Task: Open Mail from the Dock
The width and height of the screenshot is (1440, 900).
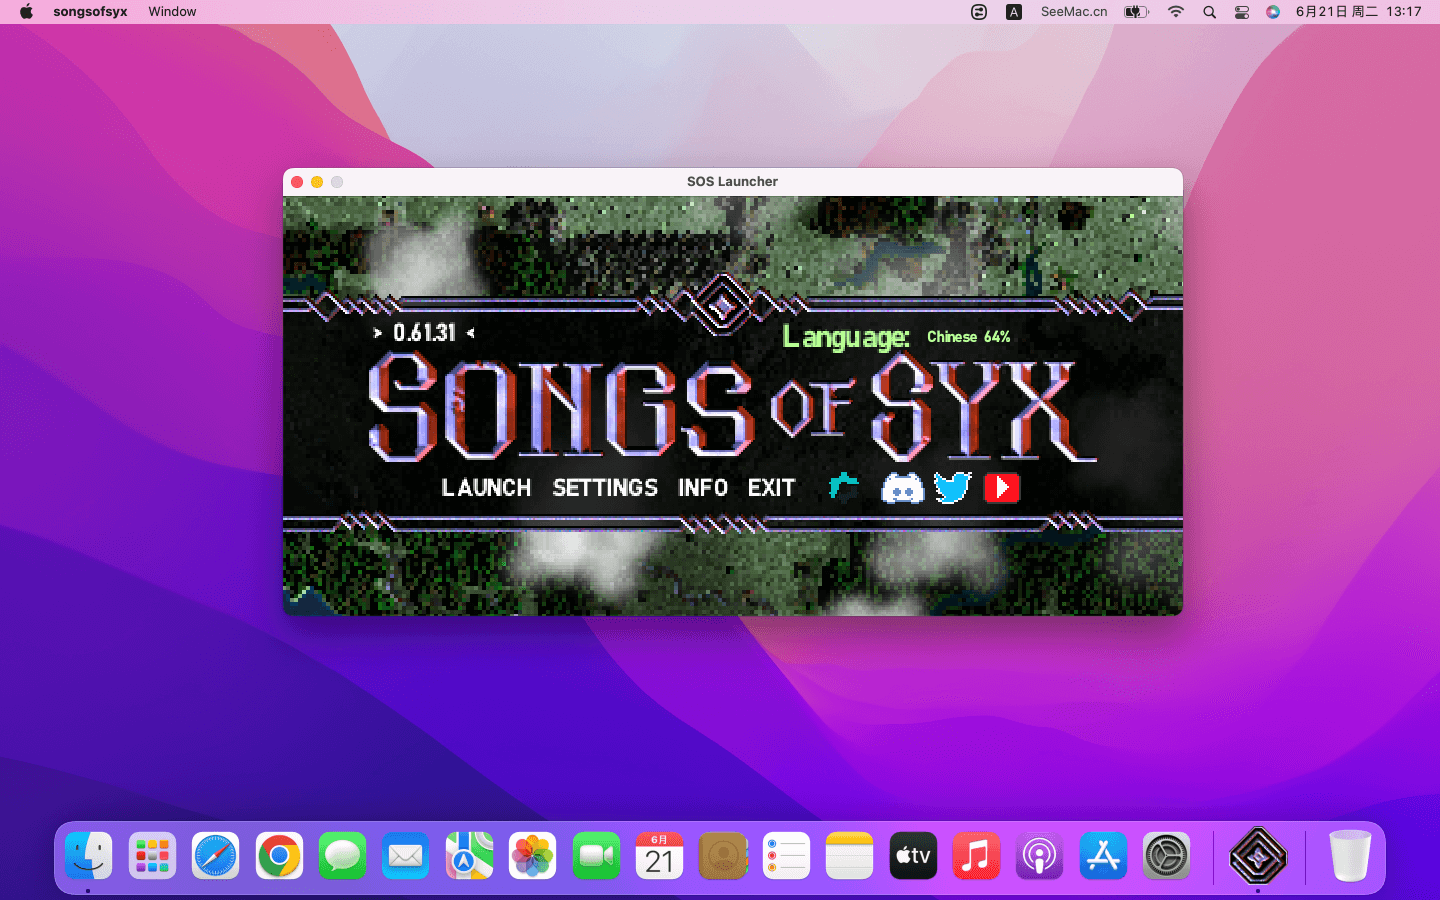Action: click(406, 856)
